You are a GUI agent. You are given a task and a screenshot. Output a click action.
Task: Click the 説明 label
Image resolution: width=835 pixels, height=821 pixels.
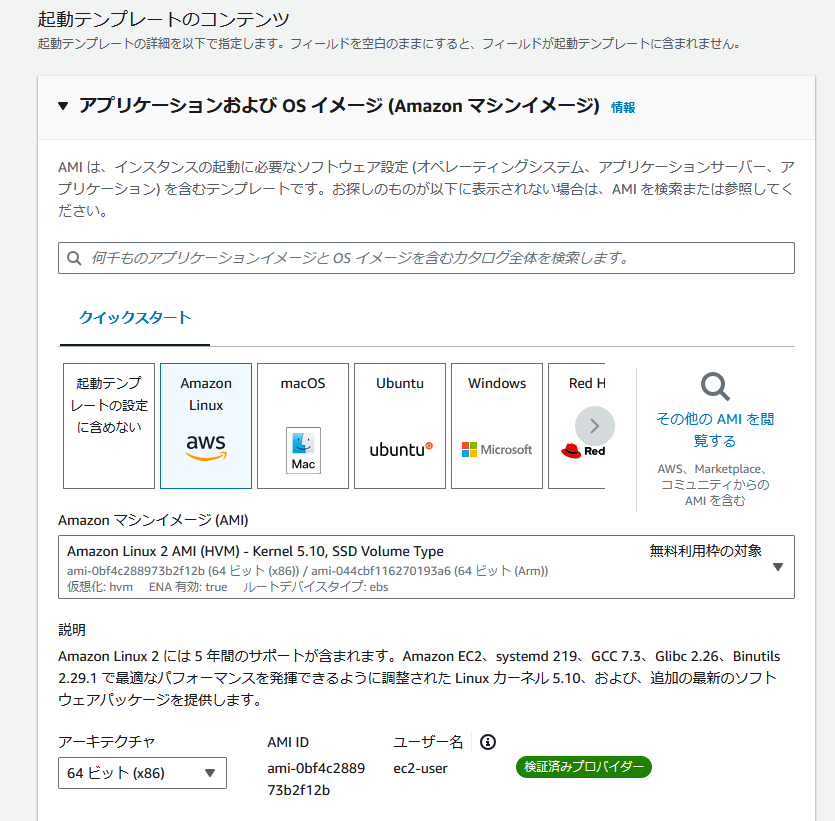[72, 630]
